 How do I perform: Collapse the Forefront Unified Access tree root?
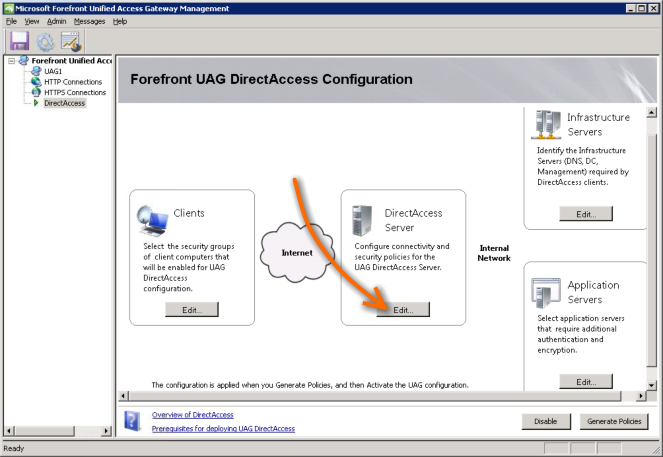click(11, 61)
